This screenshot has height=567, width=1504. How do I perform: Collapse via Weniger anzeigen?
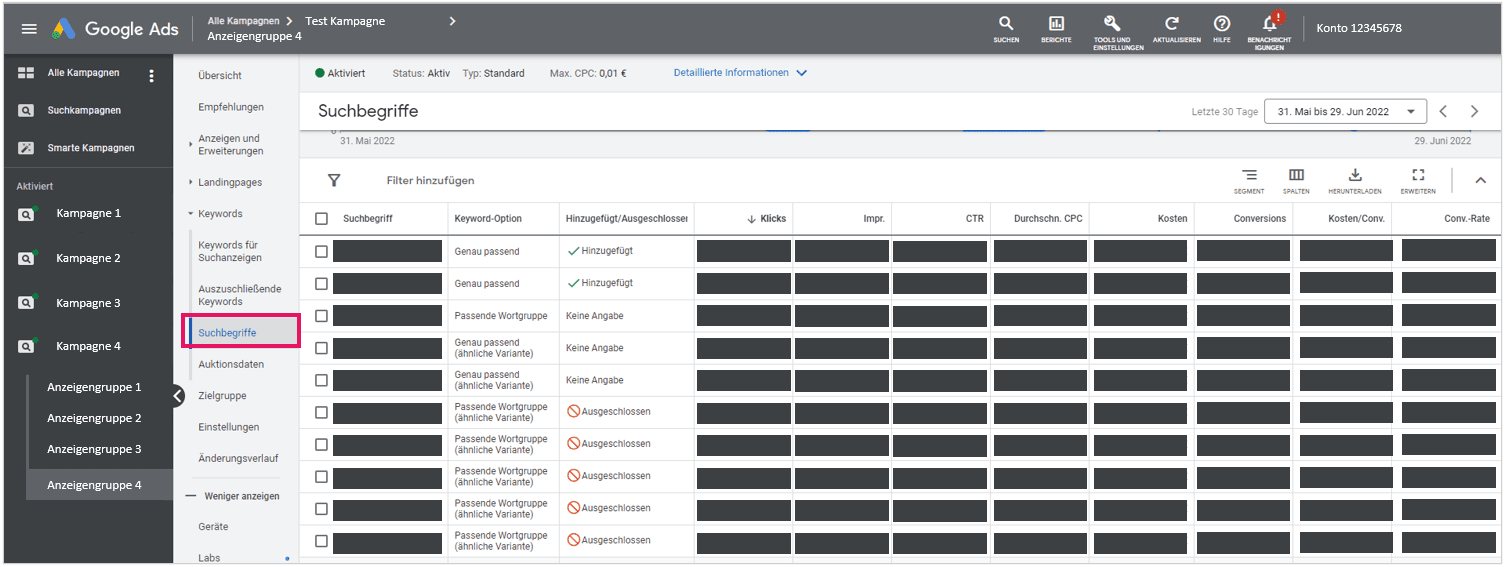click(232, 496)
